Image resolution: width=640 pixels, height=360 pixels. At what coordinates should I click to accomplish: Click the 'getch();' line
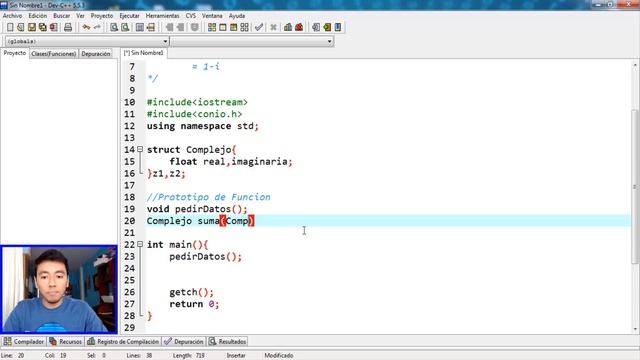coord(191,292)
